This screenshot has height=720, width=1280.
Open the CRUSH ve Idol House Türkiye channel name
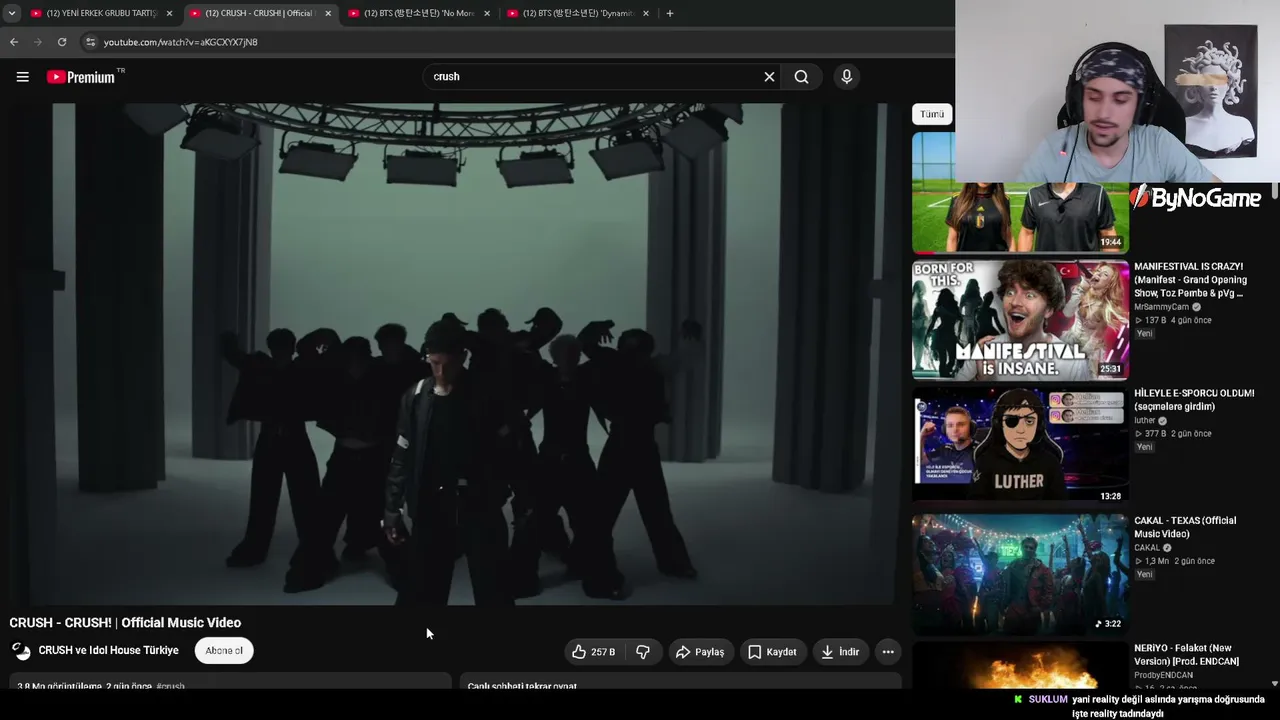[108, 650]
